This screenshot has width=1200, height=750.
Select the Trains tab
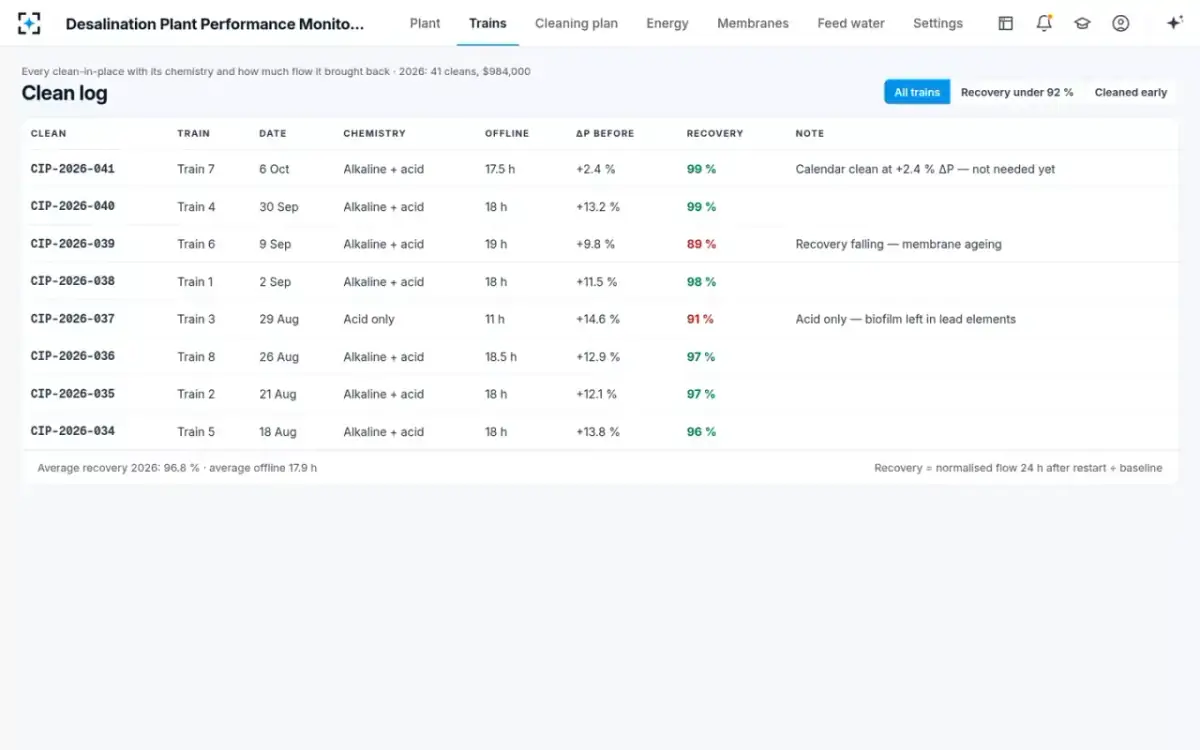pos(488,23)
